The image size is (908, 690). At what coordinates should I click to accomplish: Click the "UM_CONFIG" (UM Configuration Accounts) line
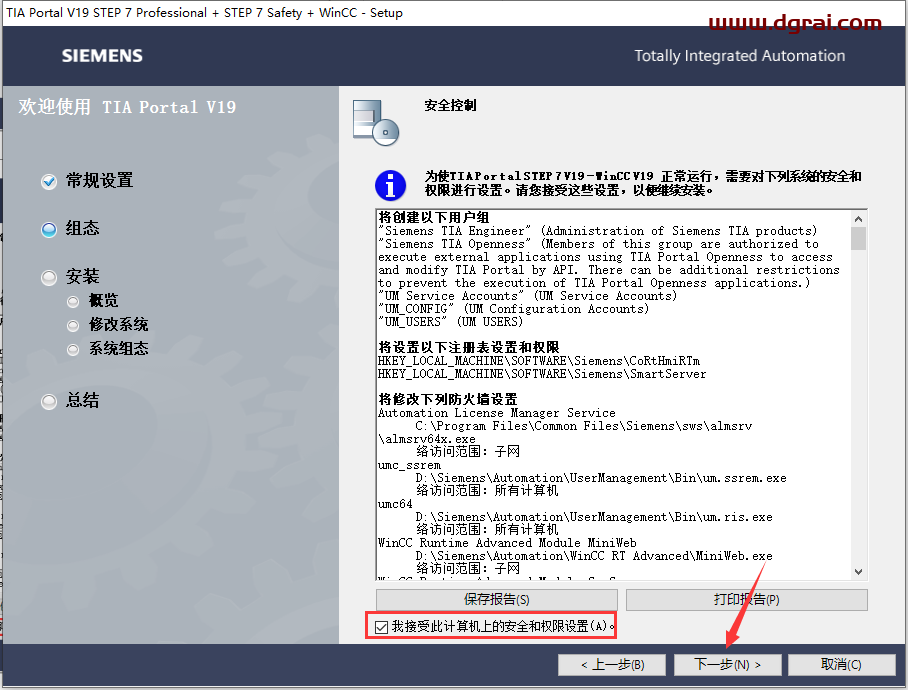[x=514, y=309]
